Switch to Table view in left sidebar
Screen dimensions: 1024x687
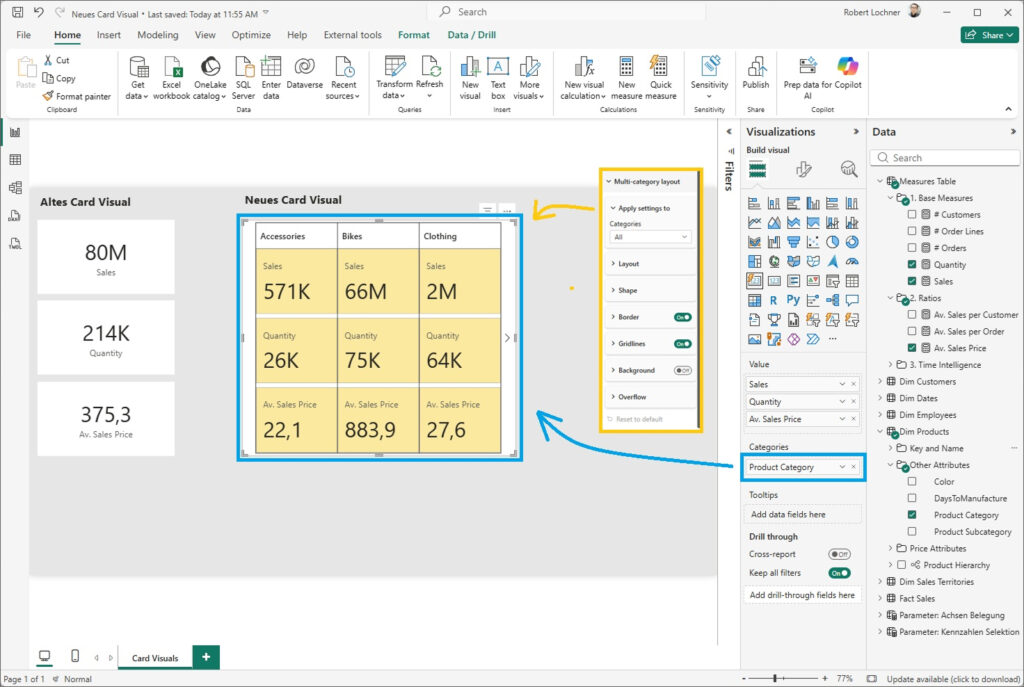[x=15, y=160]
